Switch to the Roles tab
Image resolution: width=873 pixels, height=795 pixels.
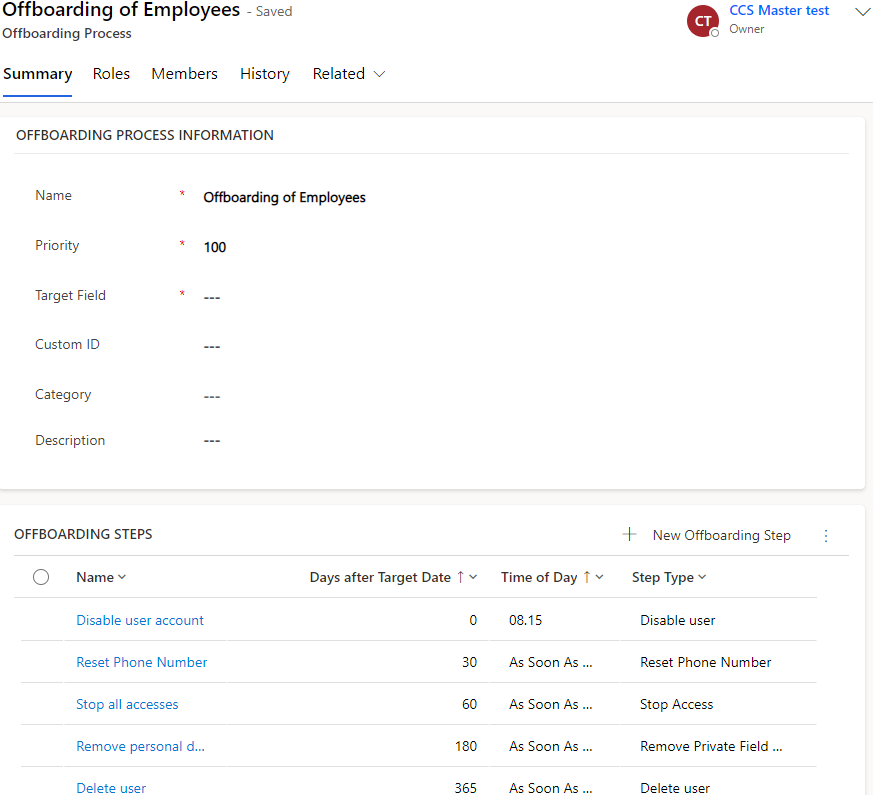tap(111, 74)
